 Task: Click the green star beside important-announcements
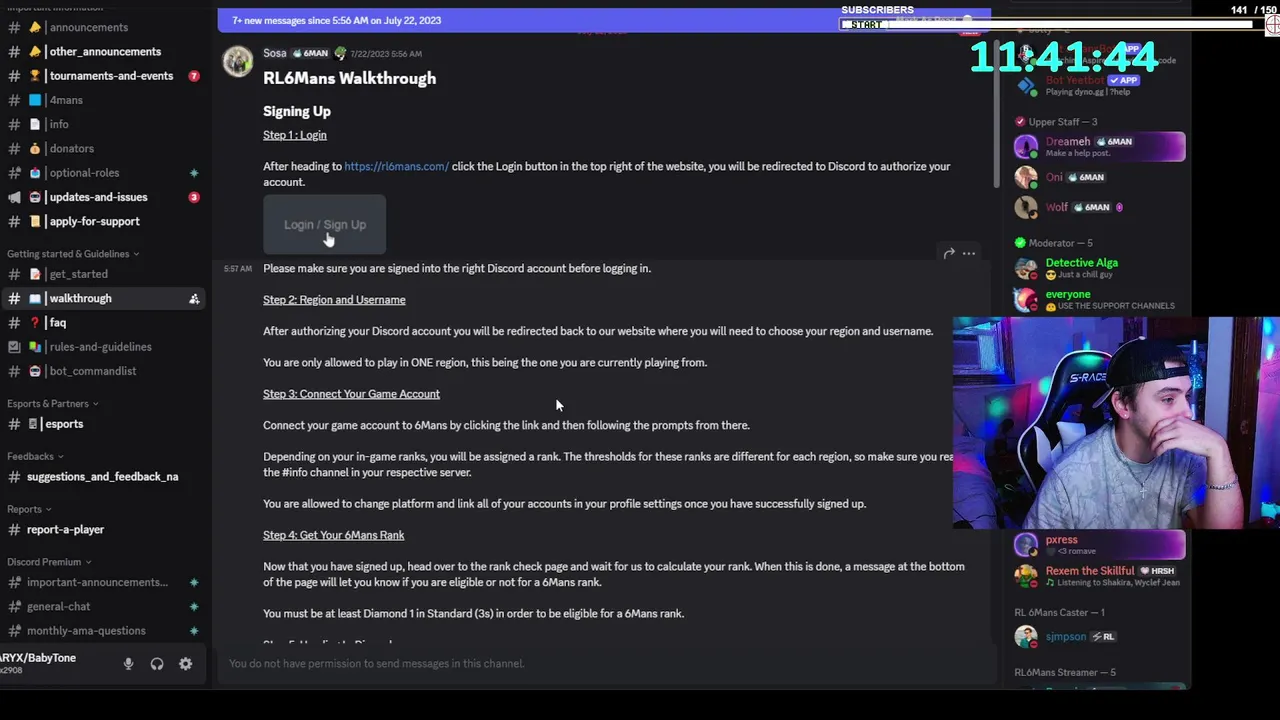click(x=194, y=582)
